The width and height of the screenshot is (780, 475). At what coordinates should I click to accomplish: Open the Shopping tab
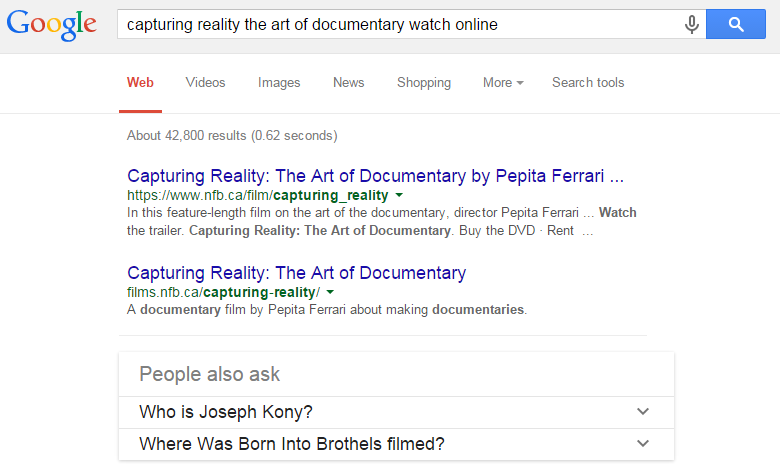tap(423, 83)
